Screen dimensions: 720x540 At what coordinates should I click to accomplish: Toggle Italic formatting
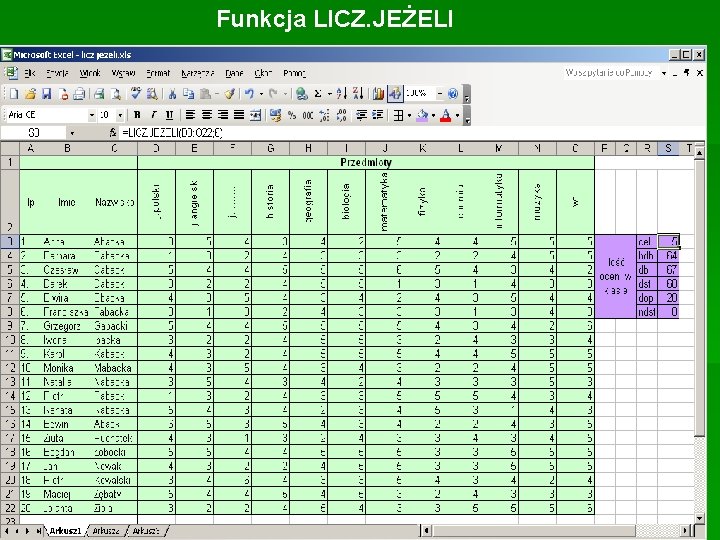click(x=153, y=115)
